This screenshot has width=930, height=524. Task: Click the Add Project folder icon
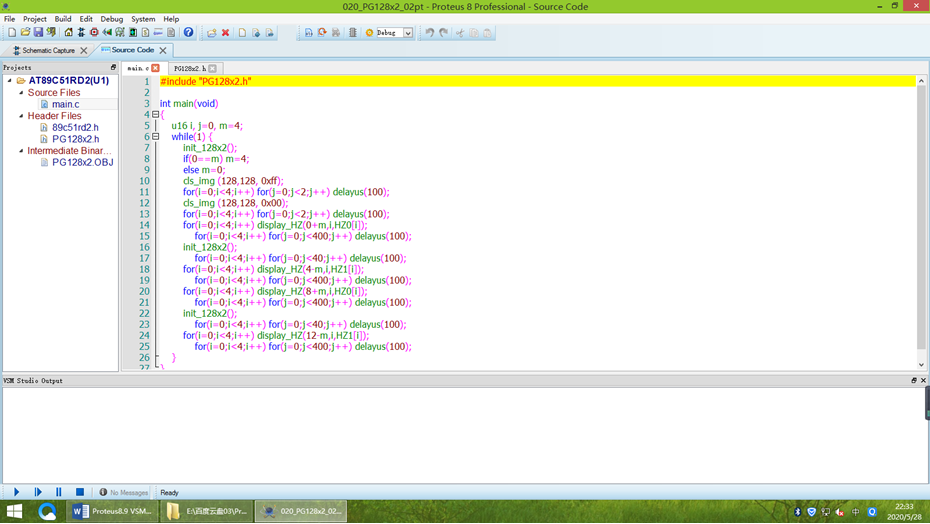click(x=212, y=33)
